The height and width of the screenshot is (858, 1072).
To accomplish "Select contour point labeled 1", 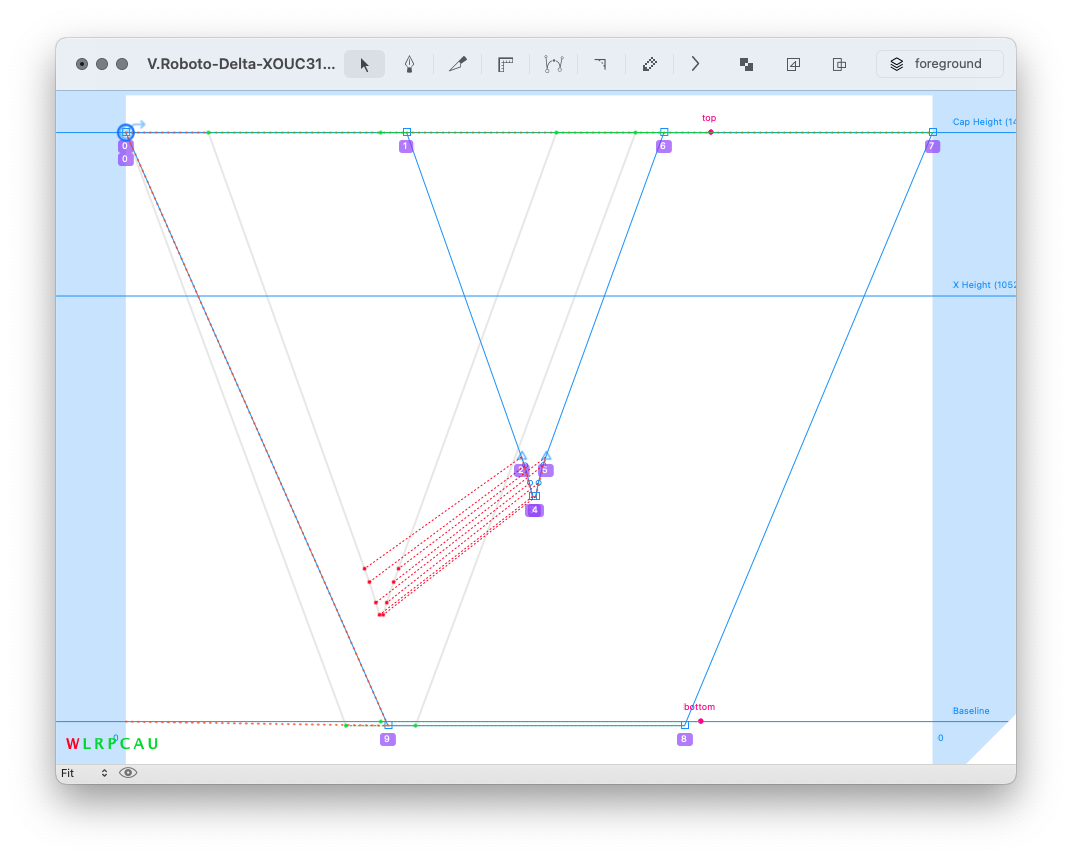I will tap(407, 132).
